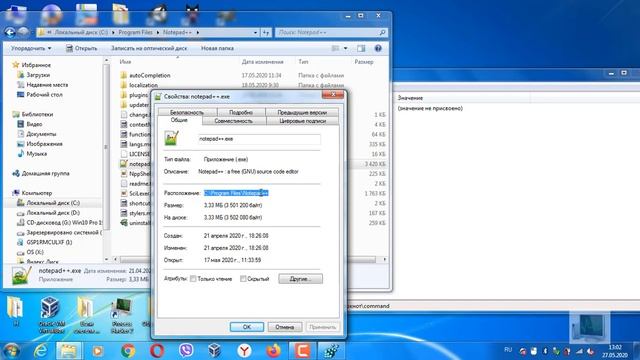Screen dimensions: 640x360
Task: Open the Упорядочить dropdown menu
Action: pos(31,48)
